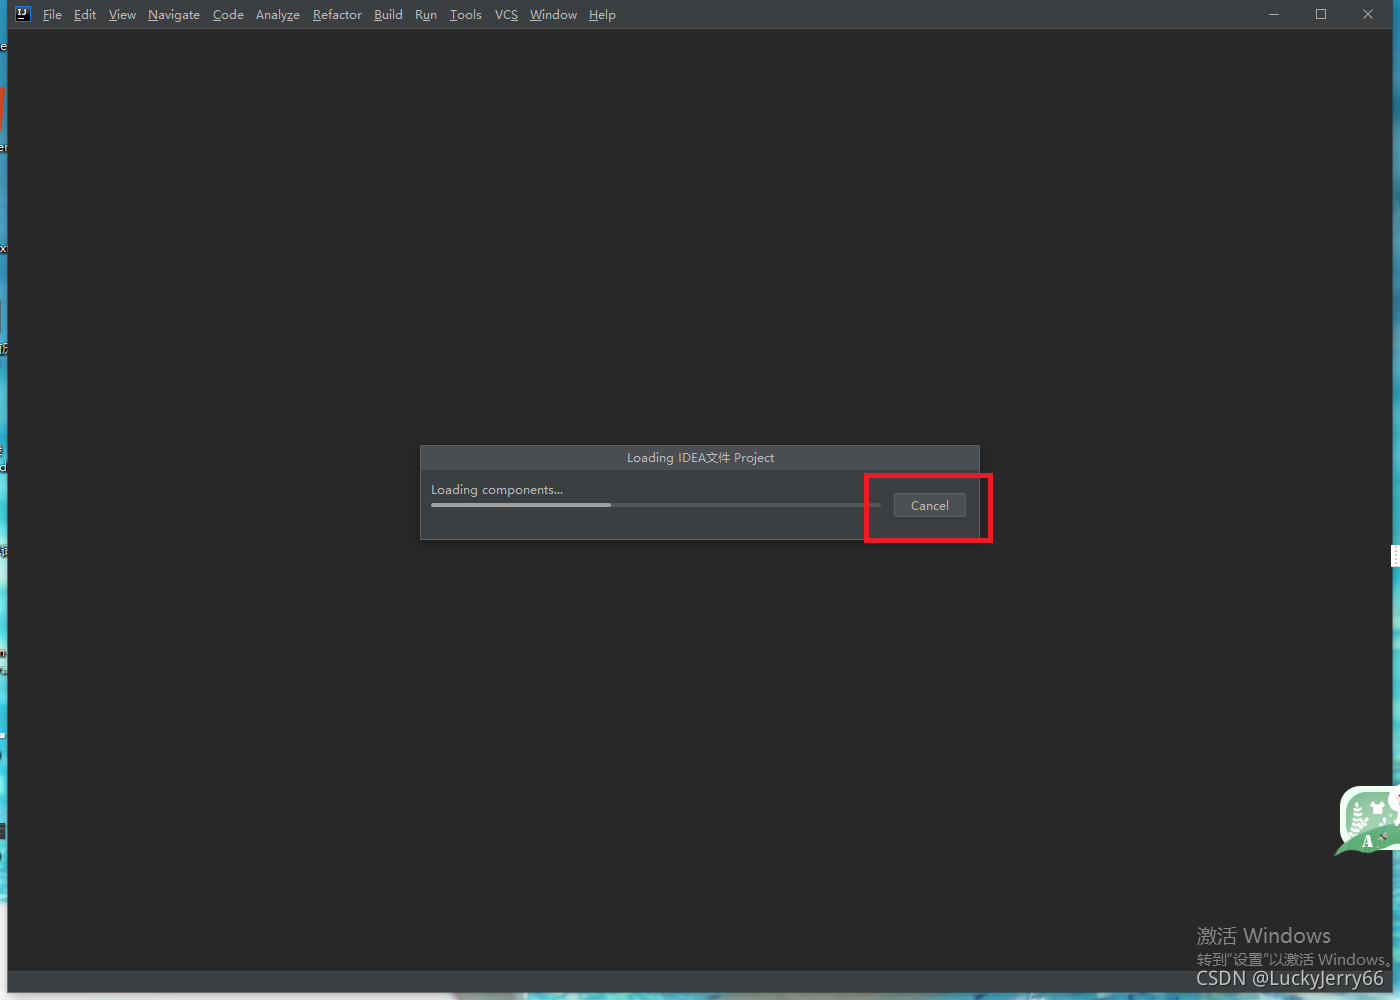Image resolution: width=1400 pixels, height=1000 pixels.
Task: Maximize the IntelliJ IDEA window
Action: click(1321, 14)
